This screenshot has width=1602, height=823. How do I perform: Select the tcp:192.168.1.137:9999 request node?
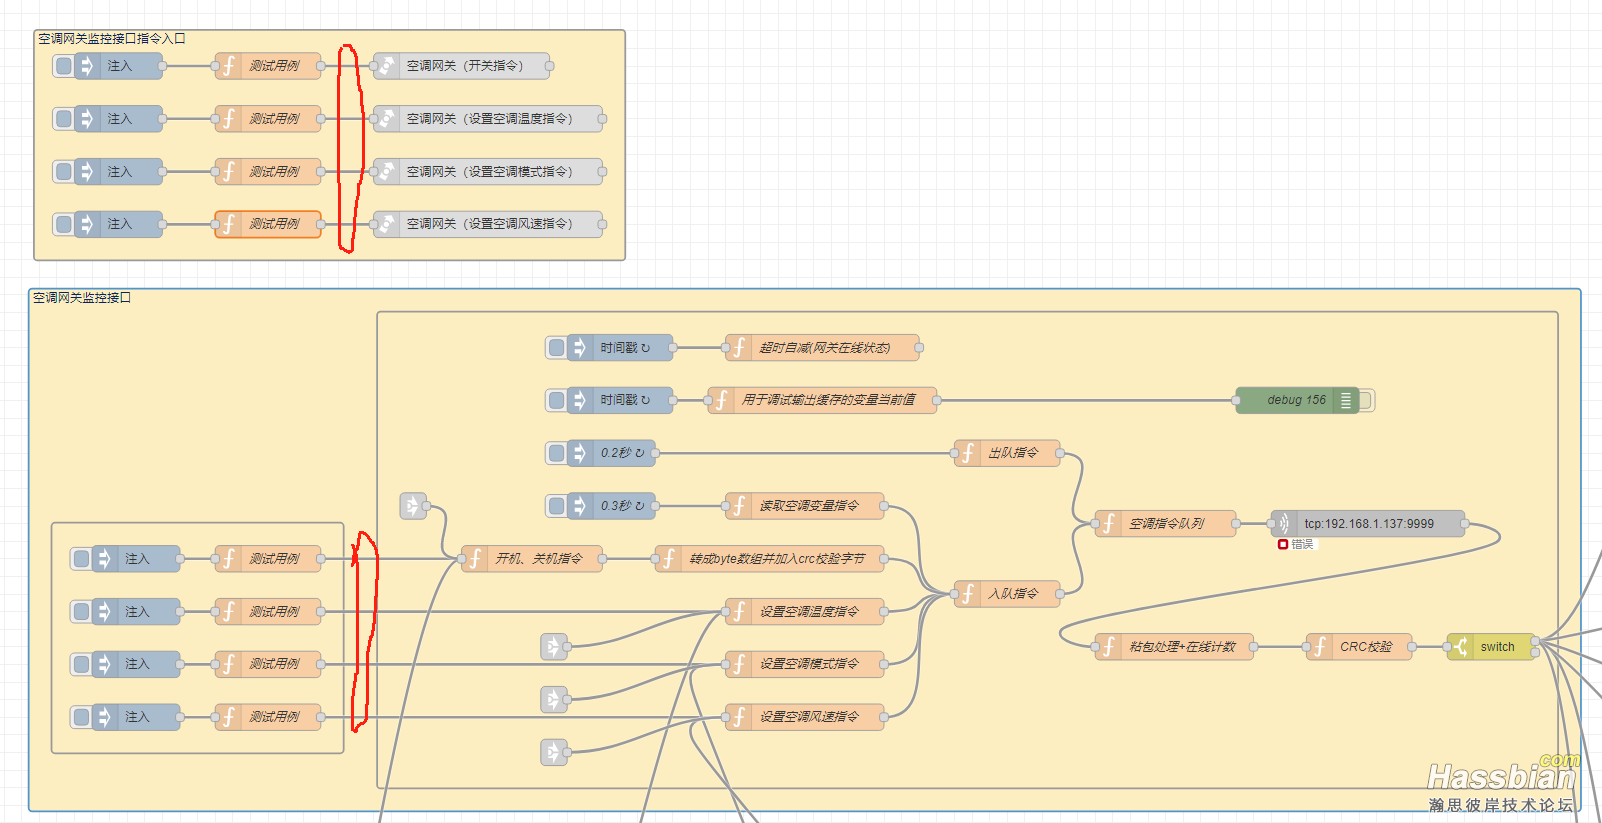[1368, 523]
